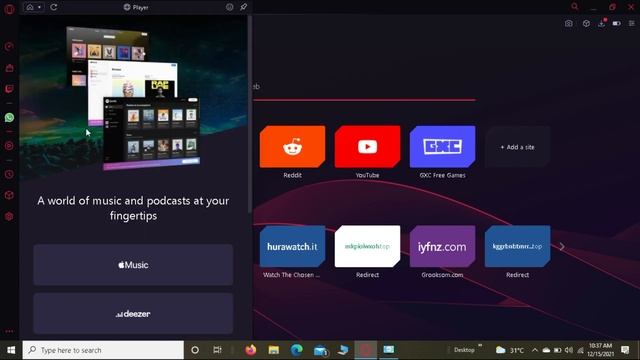Click the bag-shaped sidebar icon below GX Control

pyautogui.click(x=9, y=68)
